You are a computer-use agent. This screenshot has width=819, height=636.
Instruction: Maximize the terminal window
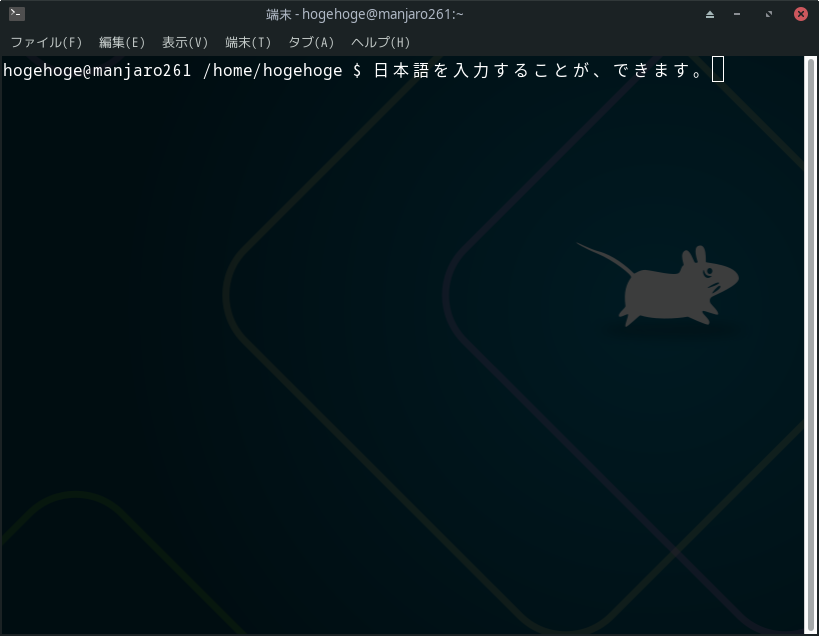pos(768,14)
